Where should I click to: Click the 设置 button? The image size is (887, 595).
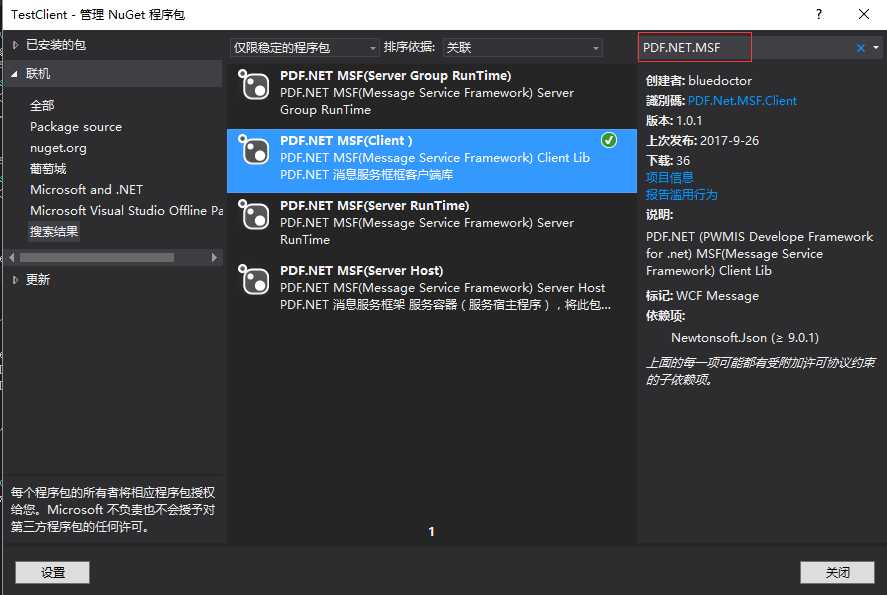(x=53, y=572)
